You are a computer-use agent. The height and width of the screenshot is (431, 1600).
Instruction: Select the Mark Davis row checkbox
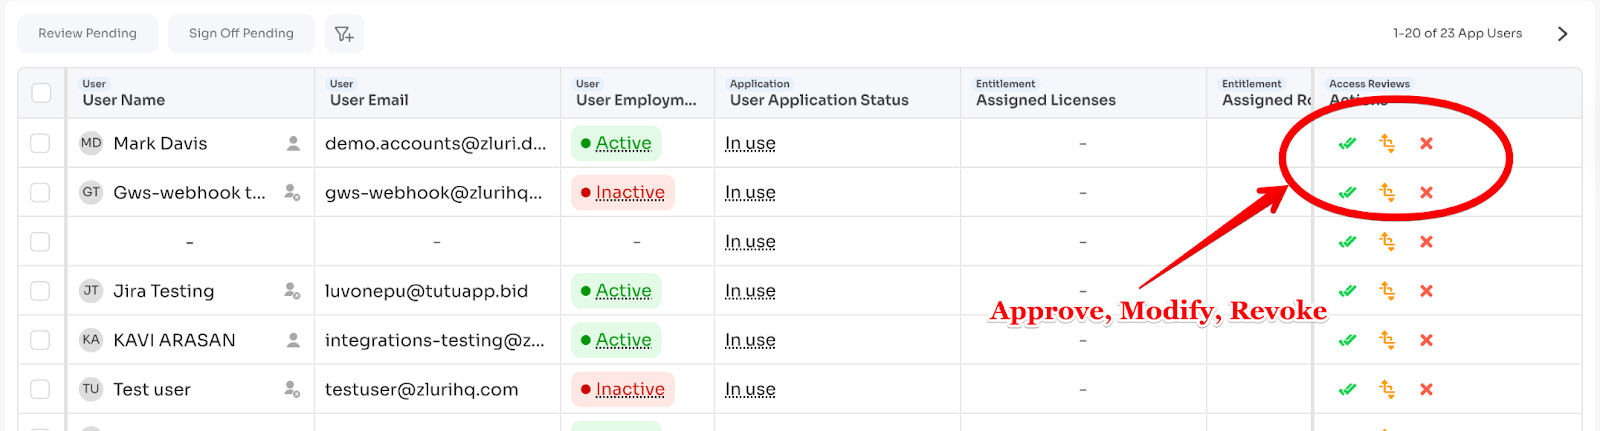pos(40,143)
